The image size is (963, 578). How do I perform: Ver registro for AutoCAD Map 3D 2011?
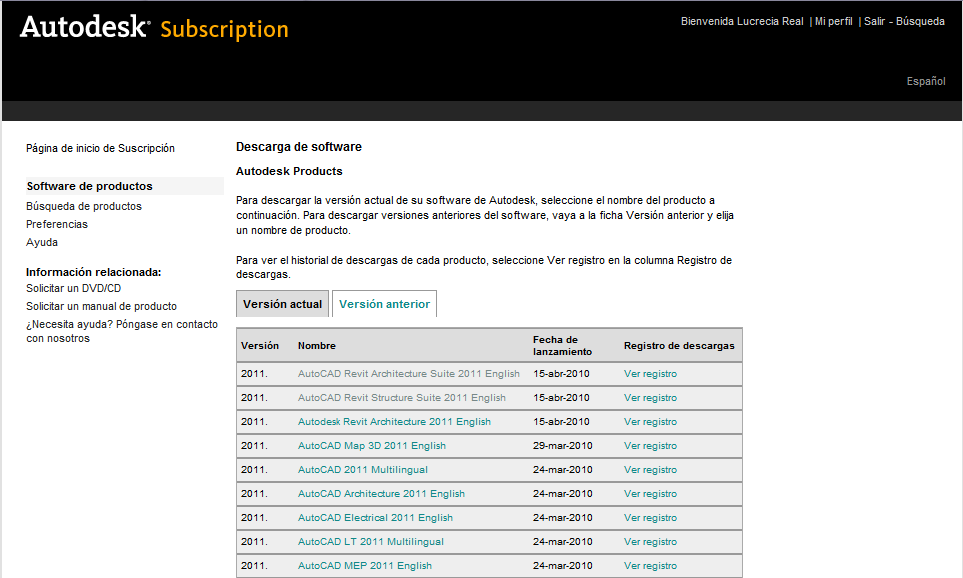click(x=650, y=445)
